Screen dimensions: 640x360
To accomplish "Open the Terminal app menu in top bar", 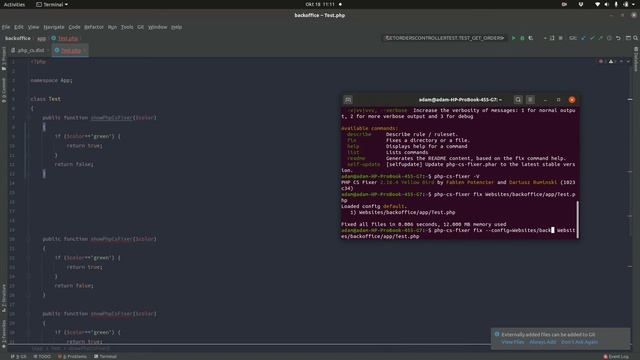I will (x=52, y=4).
